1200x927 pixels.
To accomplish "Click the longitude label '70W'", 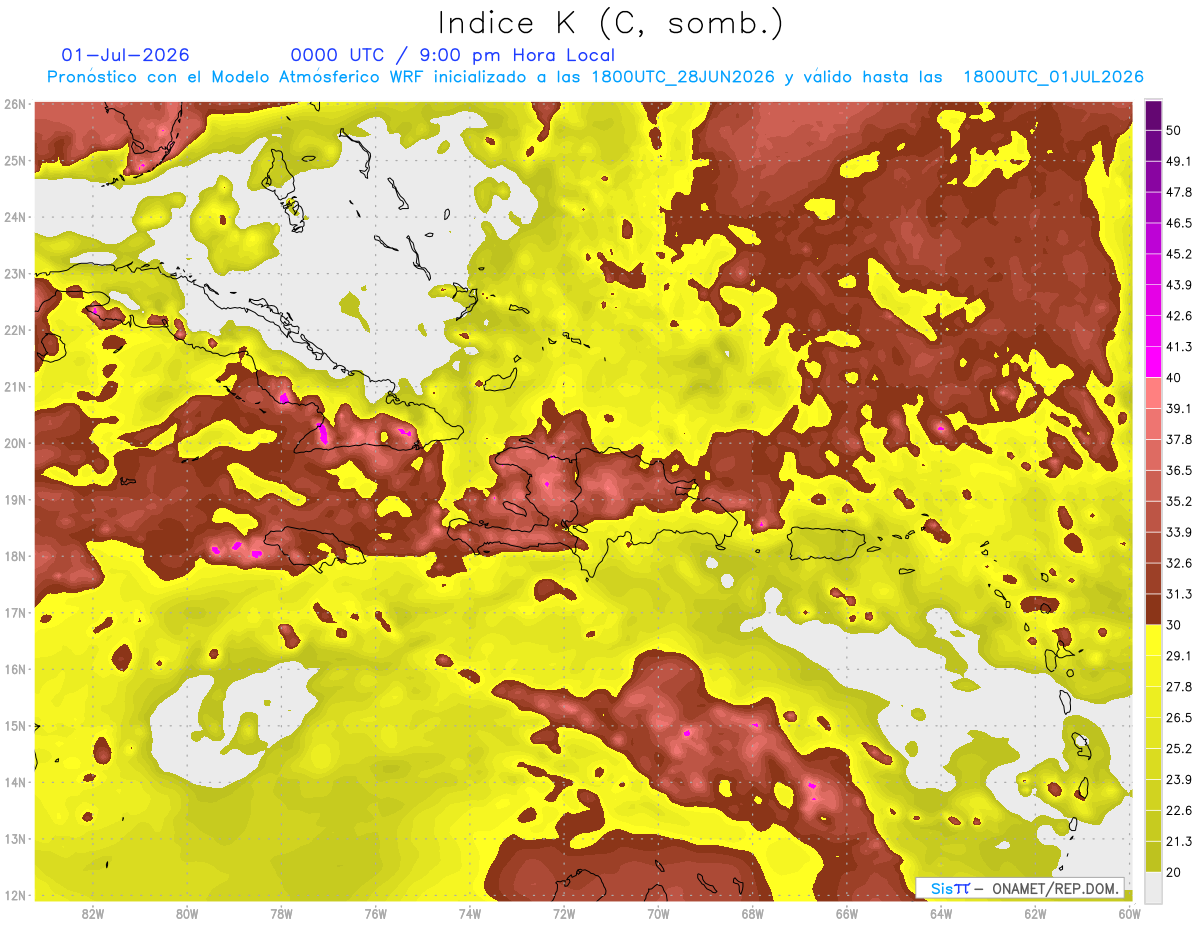I will [x=658, y=913].
